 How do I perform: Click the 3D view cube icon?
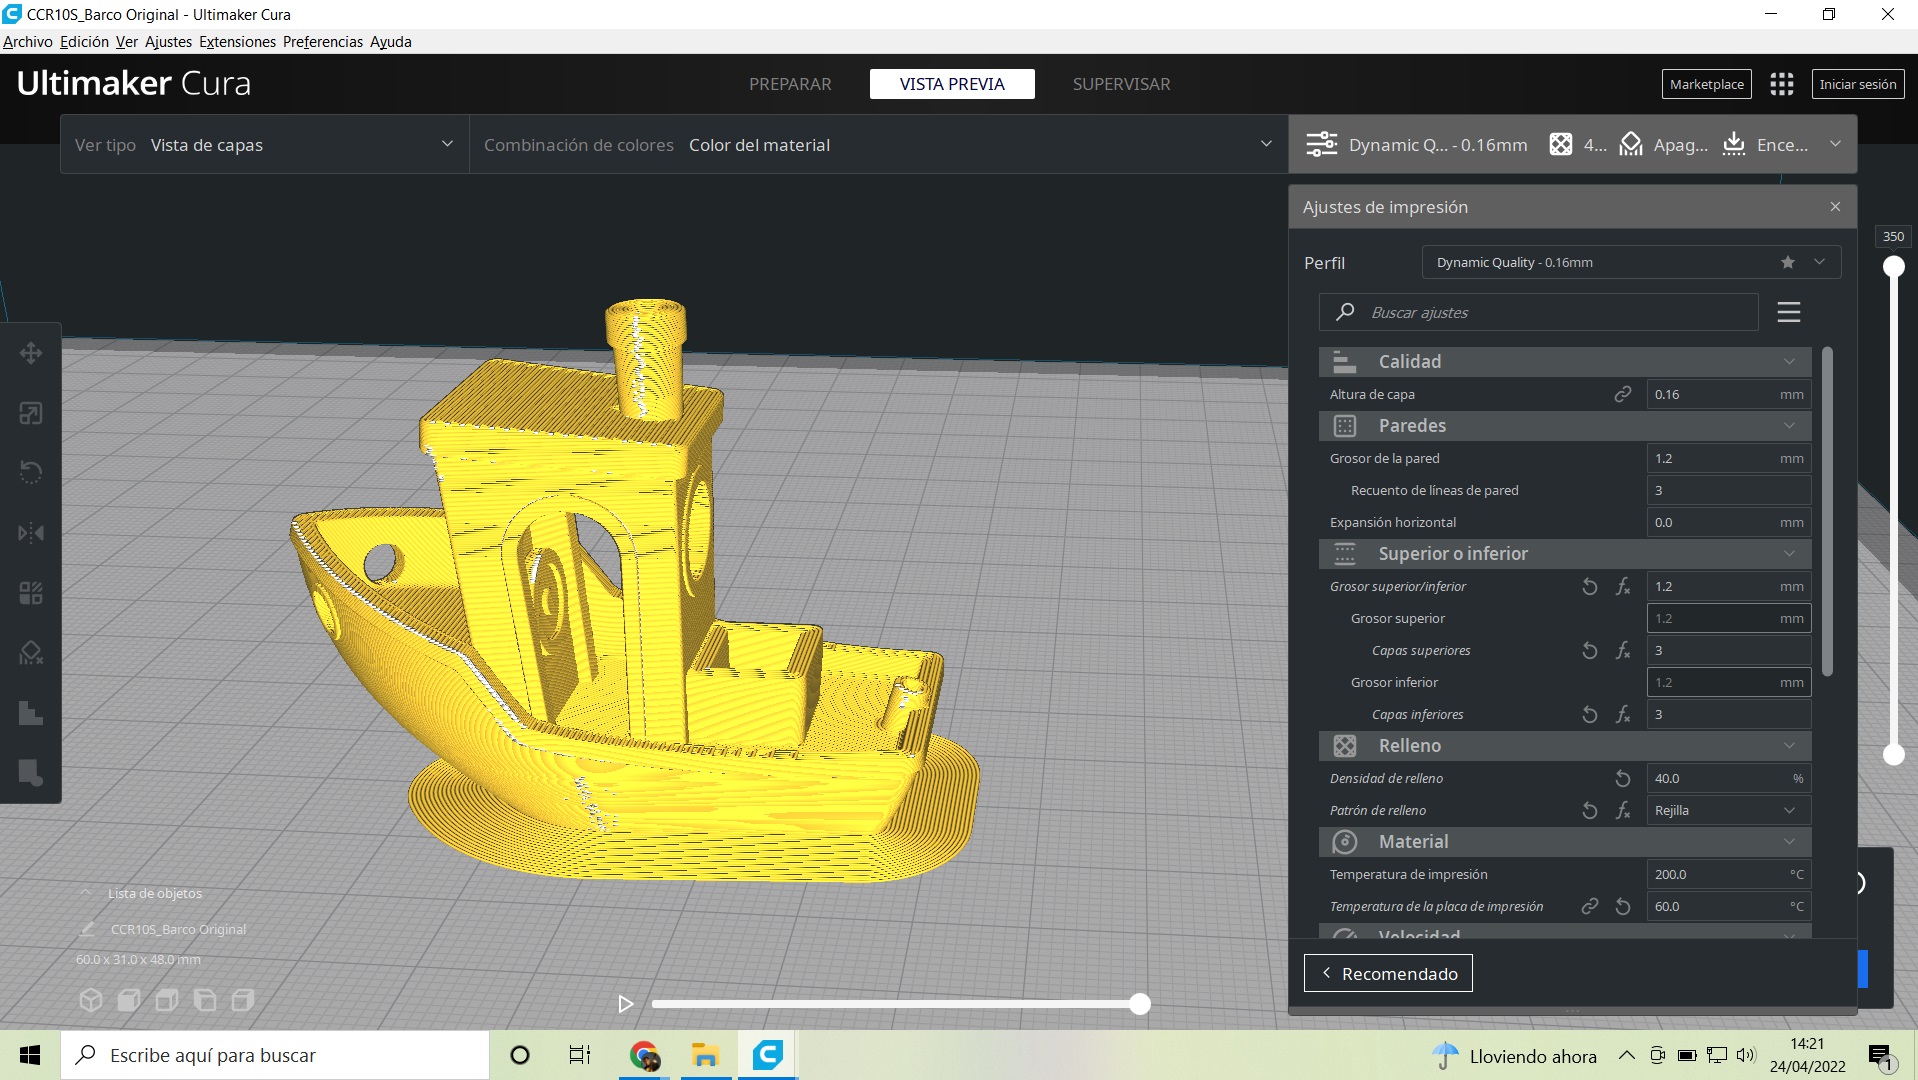click(x=91, y=1000)
